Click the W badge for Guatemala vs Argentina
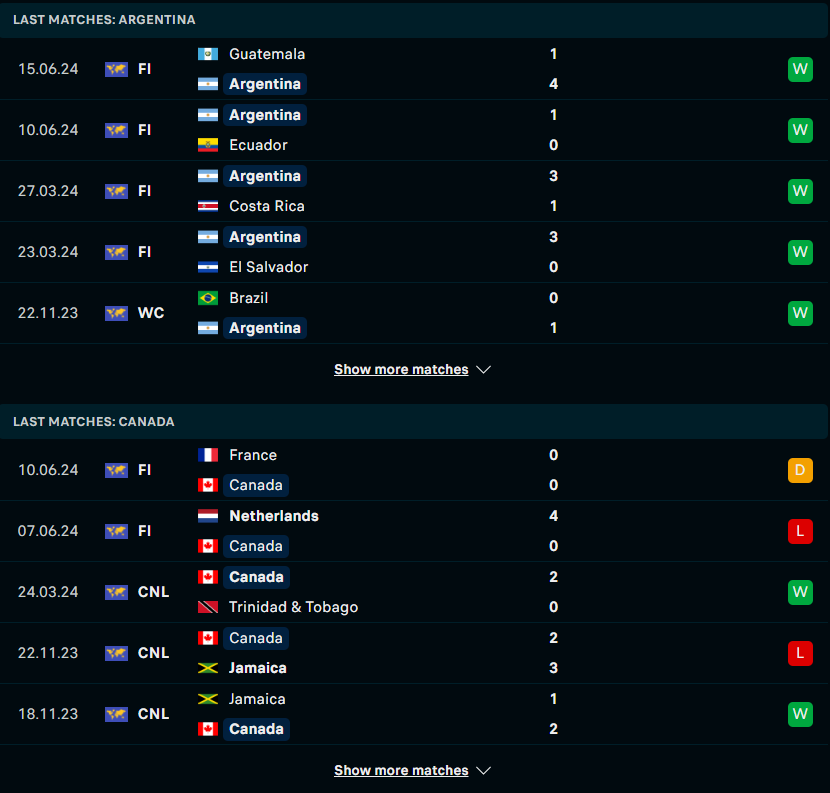This screenshot has width=830, height=793. click(800, 69)
